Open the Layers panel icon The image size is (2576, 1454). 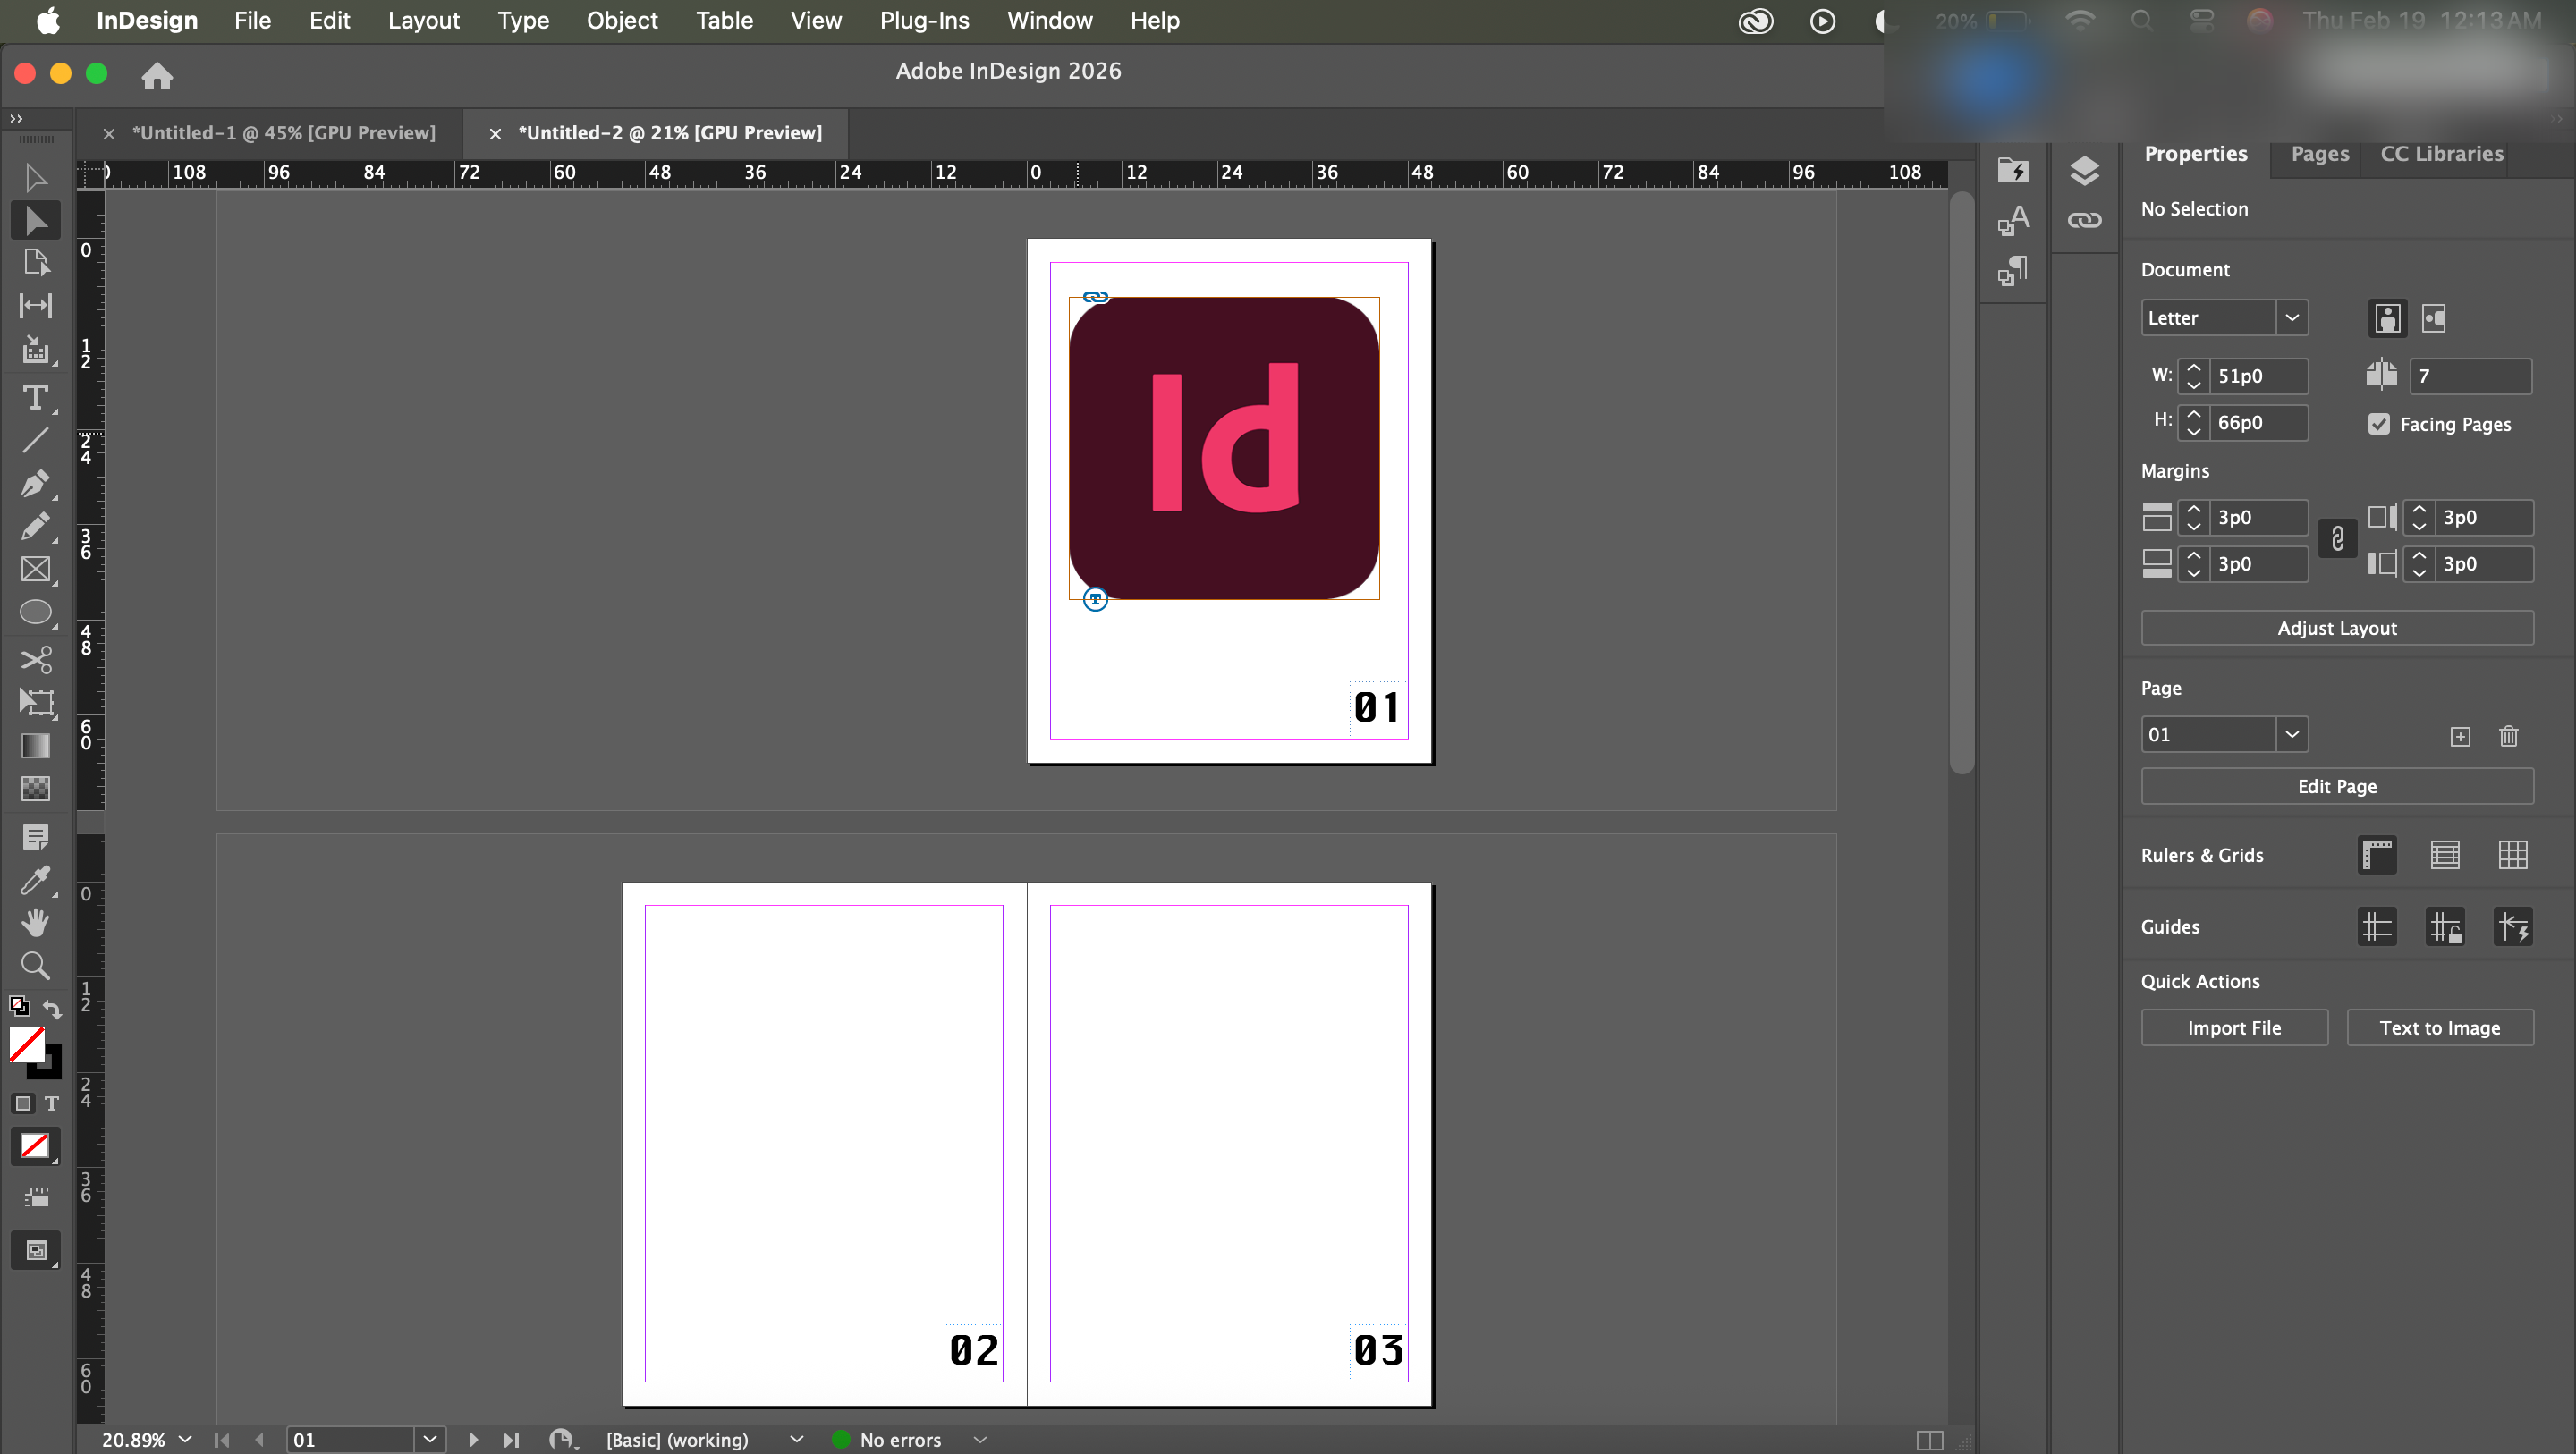pos(2084,171)
